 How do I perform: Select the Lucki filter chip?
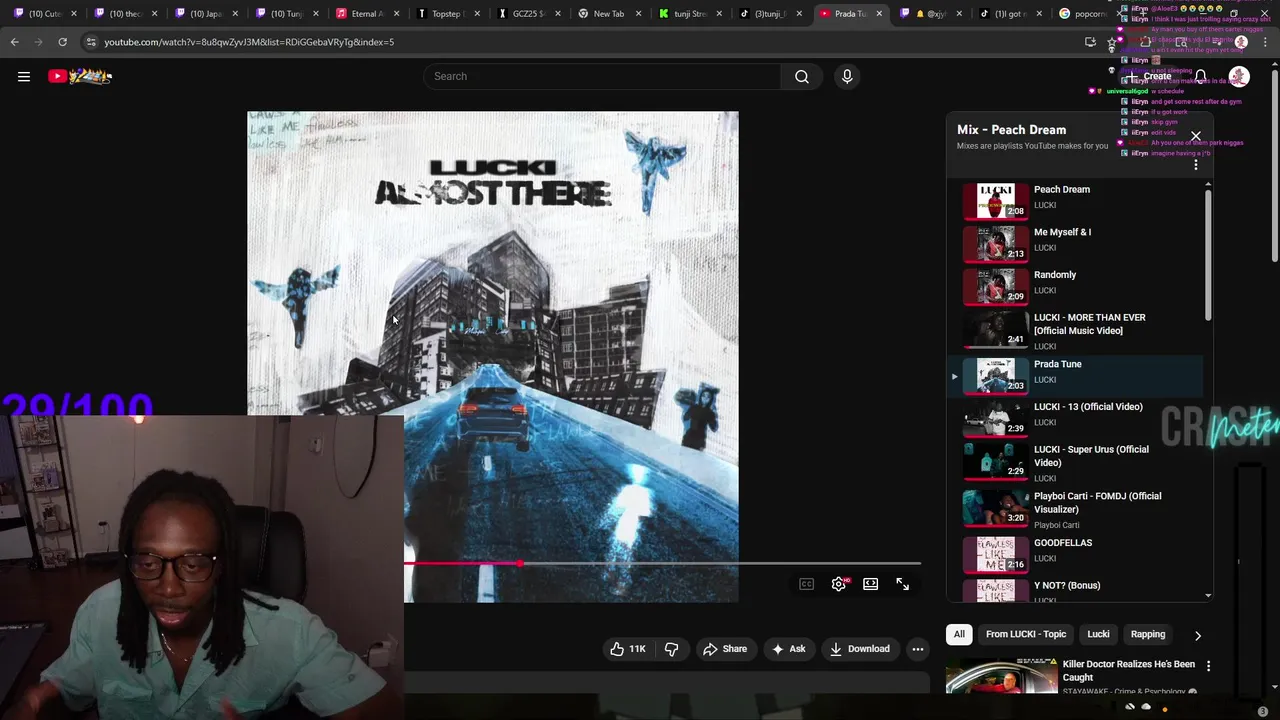point(1098,634)
